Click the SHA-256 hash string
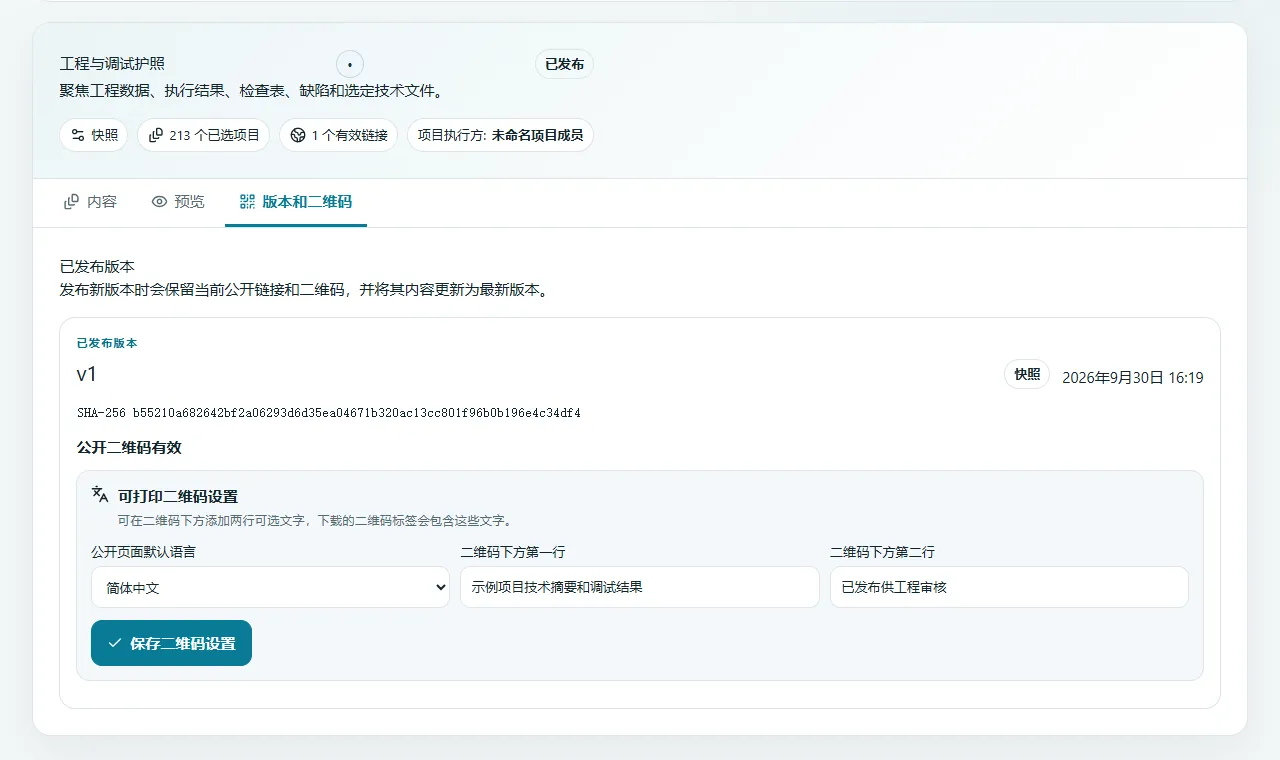This screenshot has height=760, width=1280. pyautogui.click(x=329, y=413)
